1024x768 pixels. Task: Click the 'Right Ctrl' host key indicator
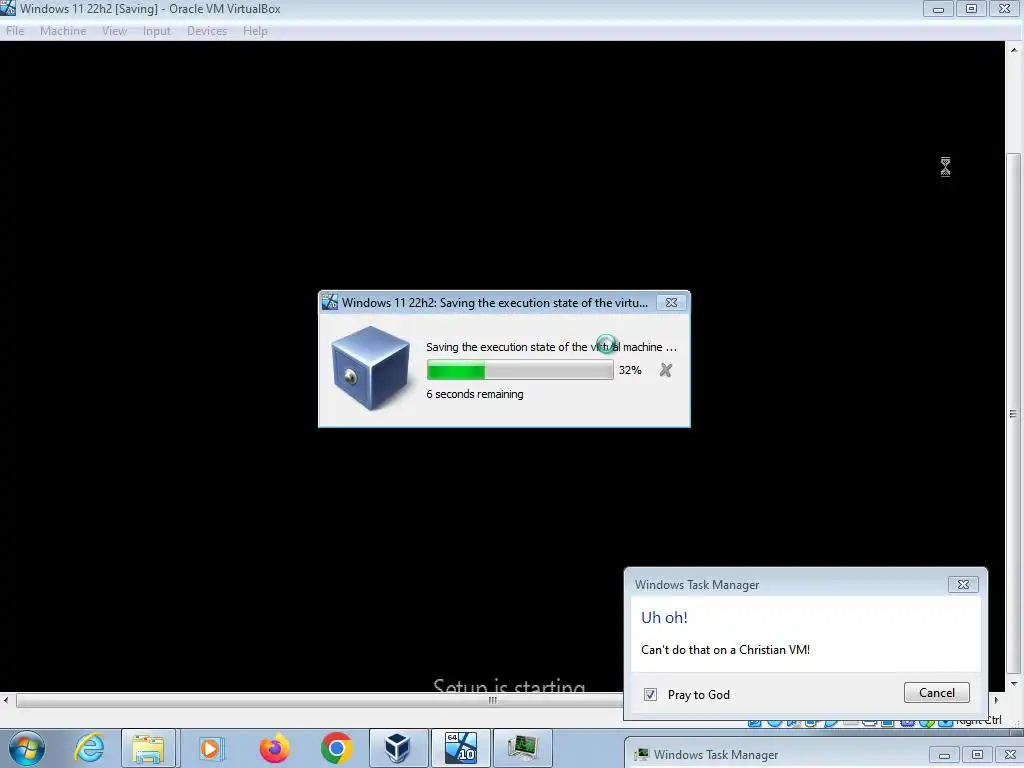[x=979, y=721]
